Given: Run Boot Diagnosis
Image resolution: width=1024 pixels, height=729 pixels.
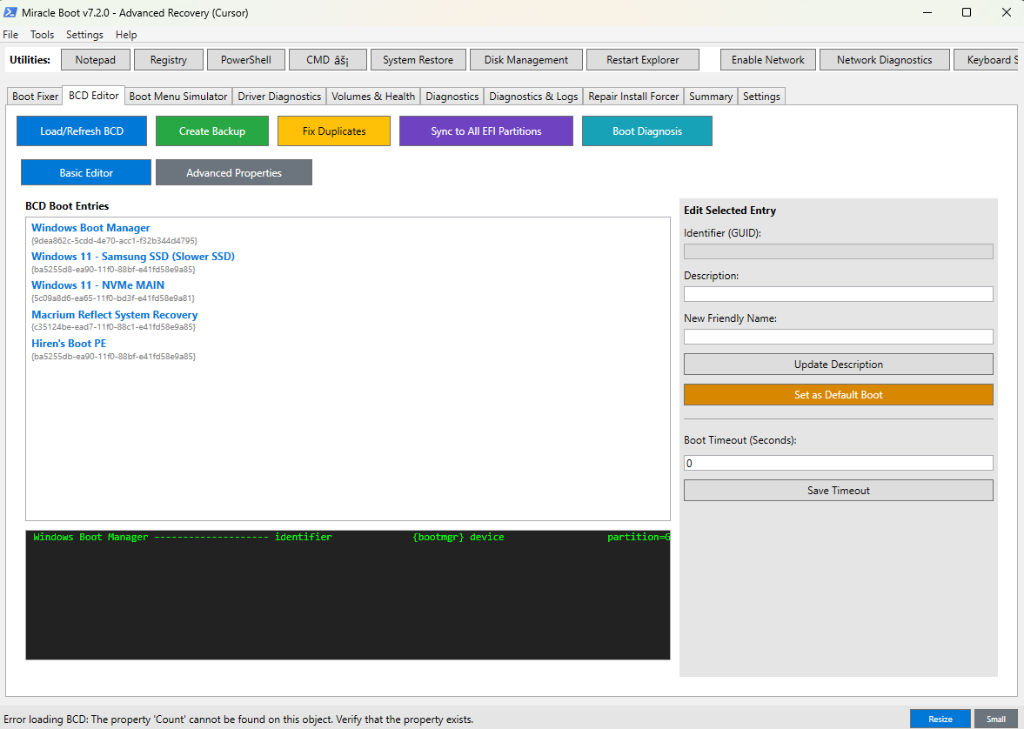Looking at the screenshot, I should pyautogui.click(x=647, y=130).
